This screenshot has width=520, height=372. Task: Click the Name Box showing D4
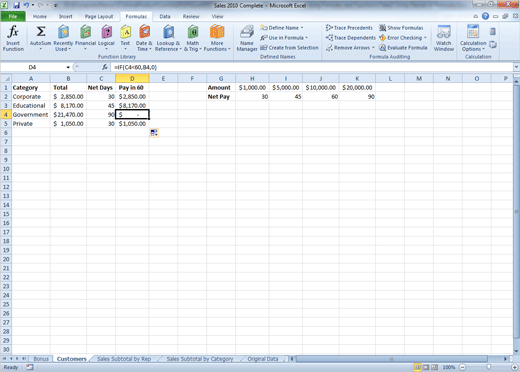click(x=32, y=67)
